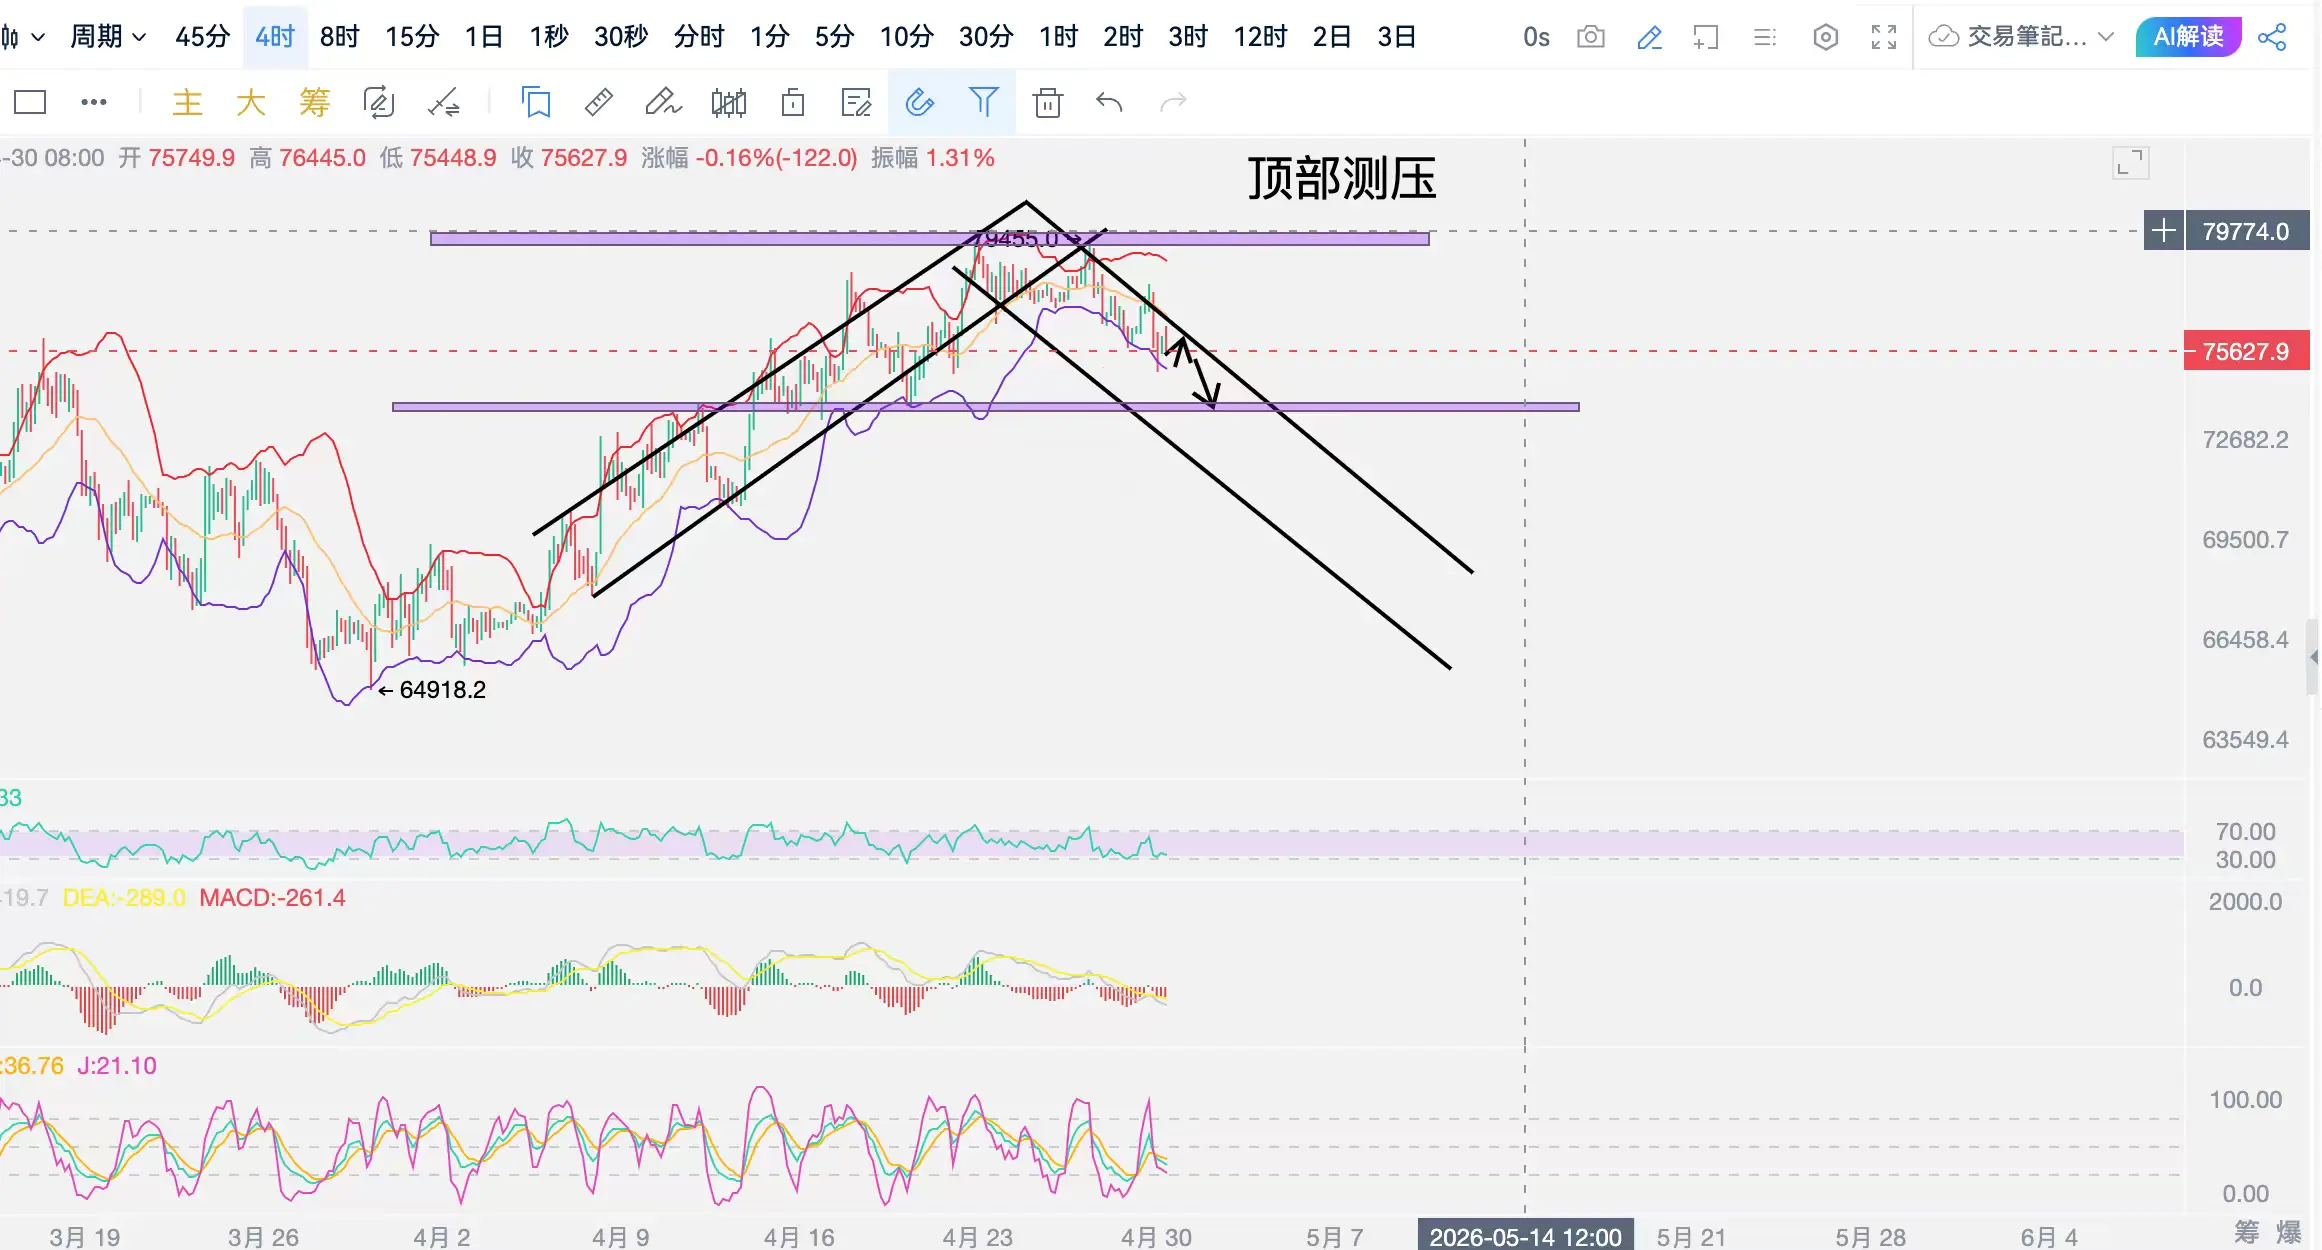2322x1250 pixels.
Task: Select the rectangle drawing tool
Action: tap(30, 102)
